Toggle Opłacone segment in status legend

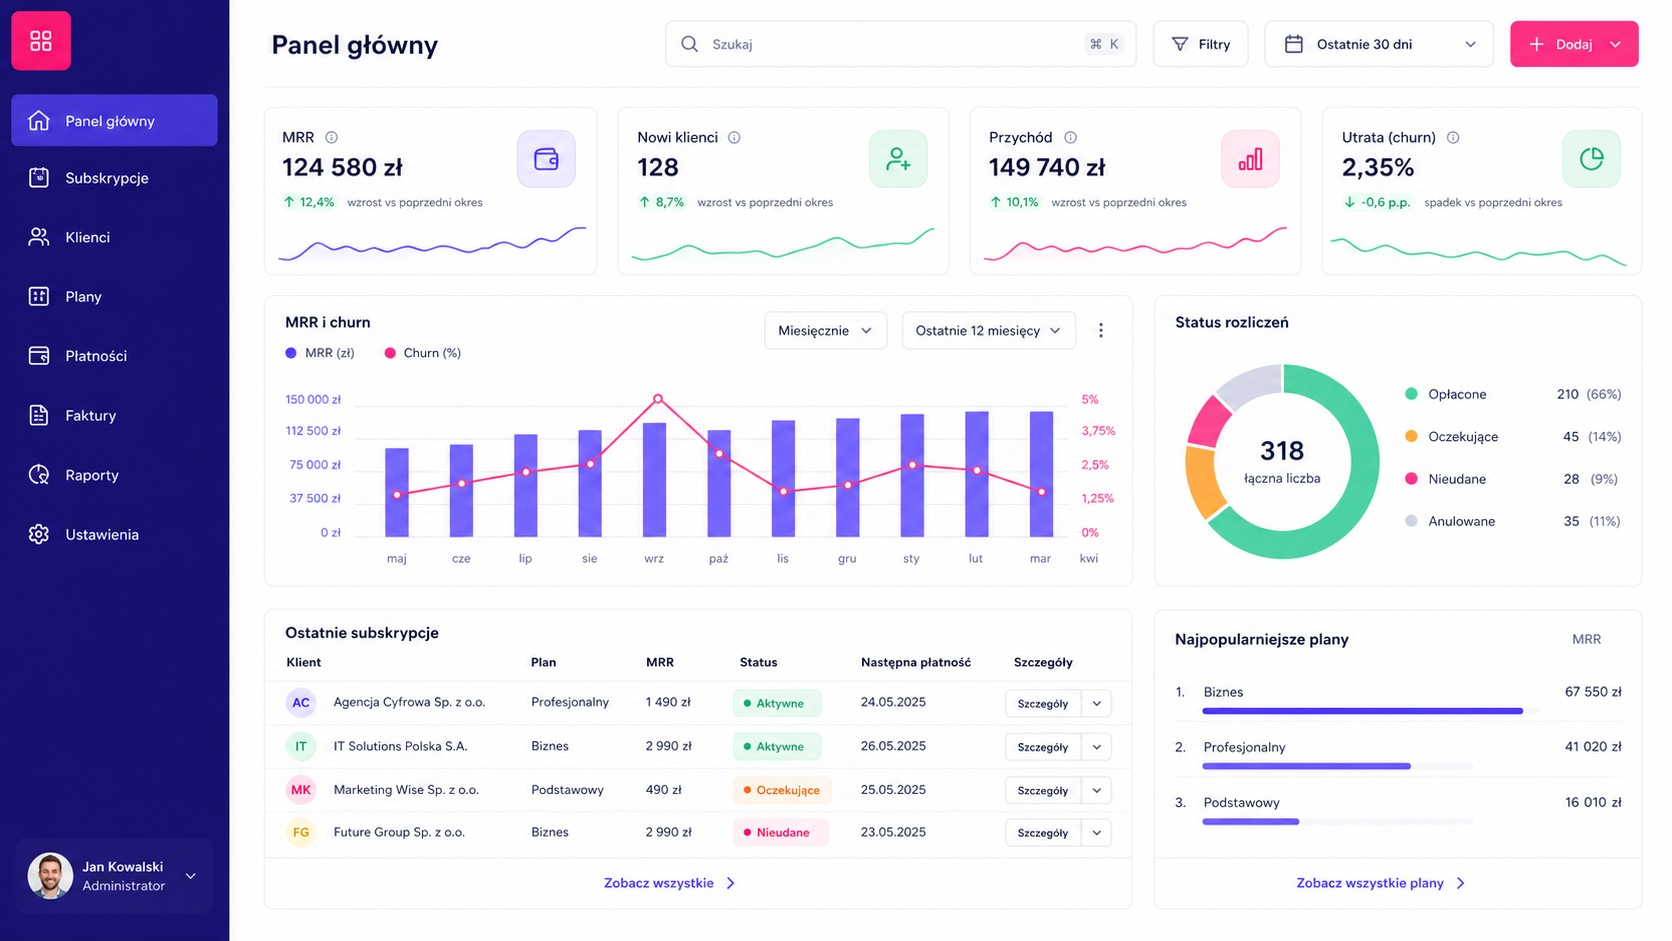point(1446,394)
